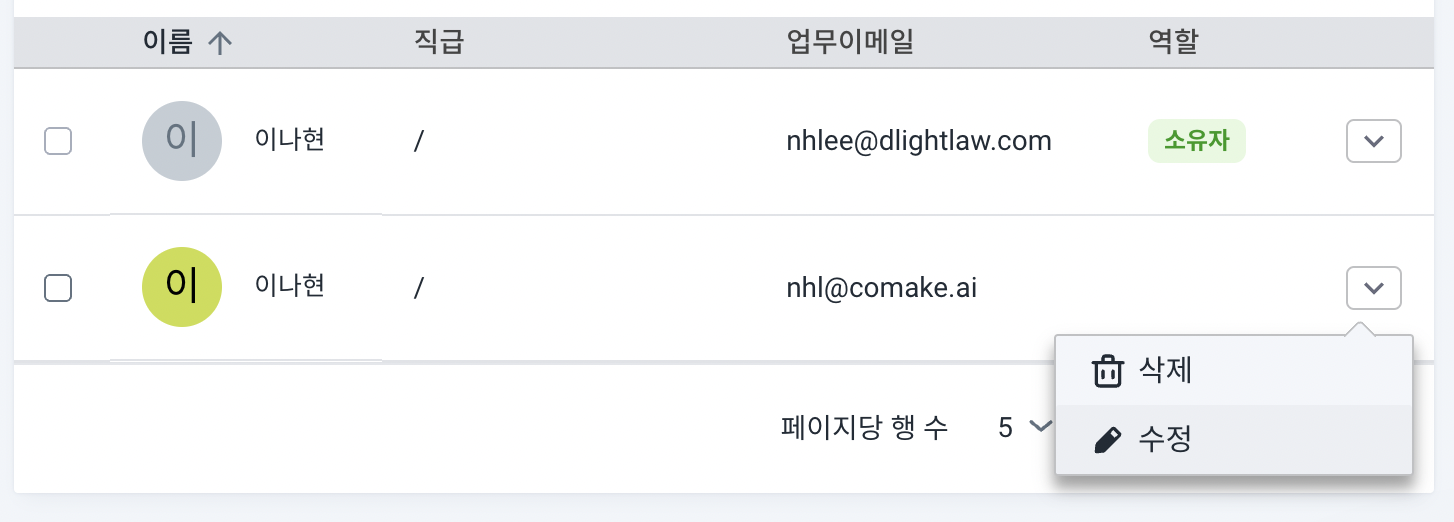Click the pencil icon in the popup menu

point(1107,440)
